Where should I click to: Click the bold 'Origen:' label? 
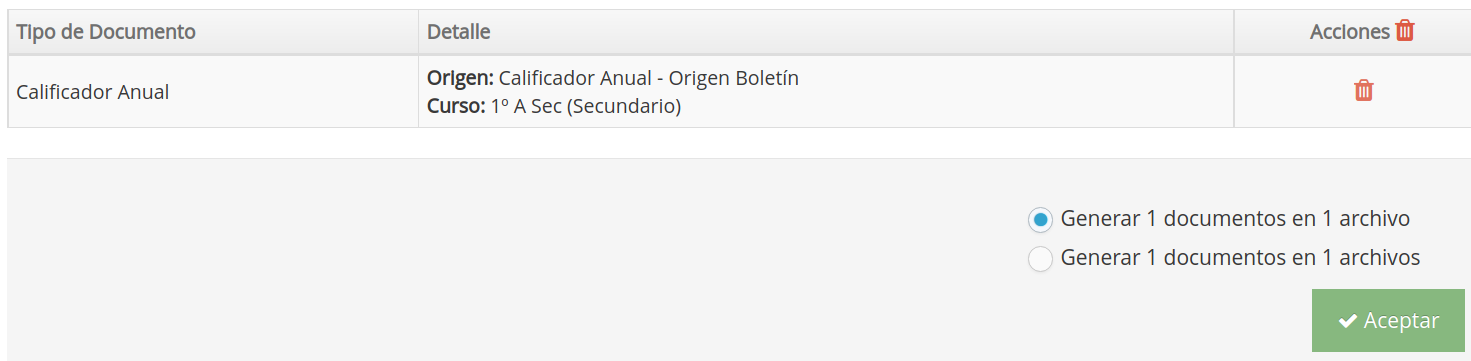[460, 78]
